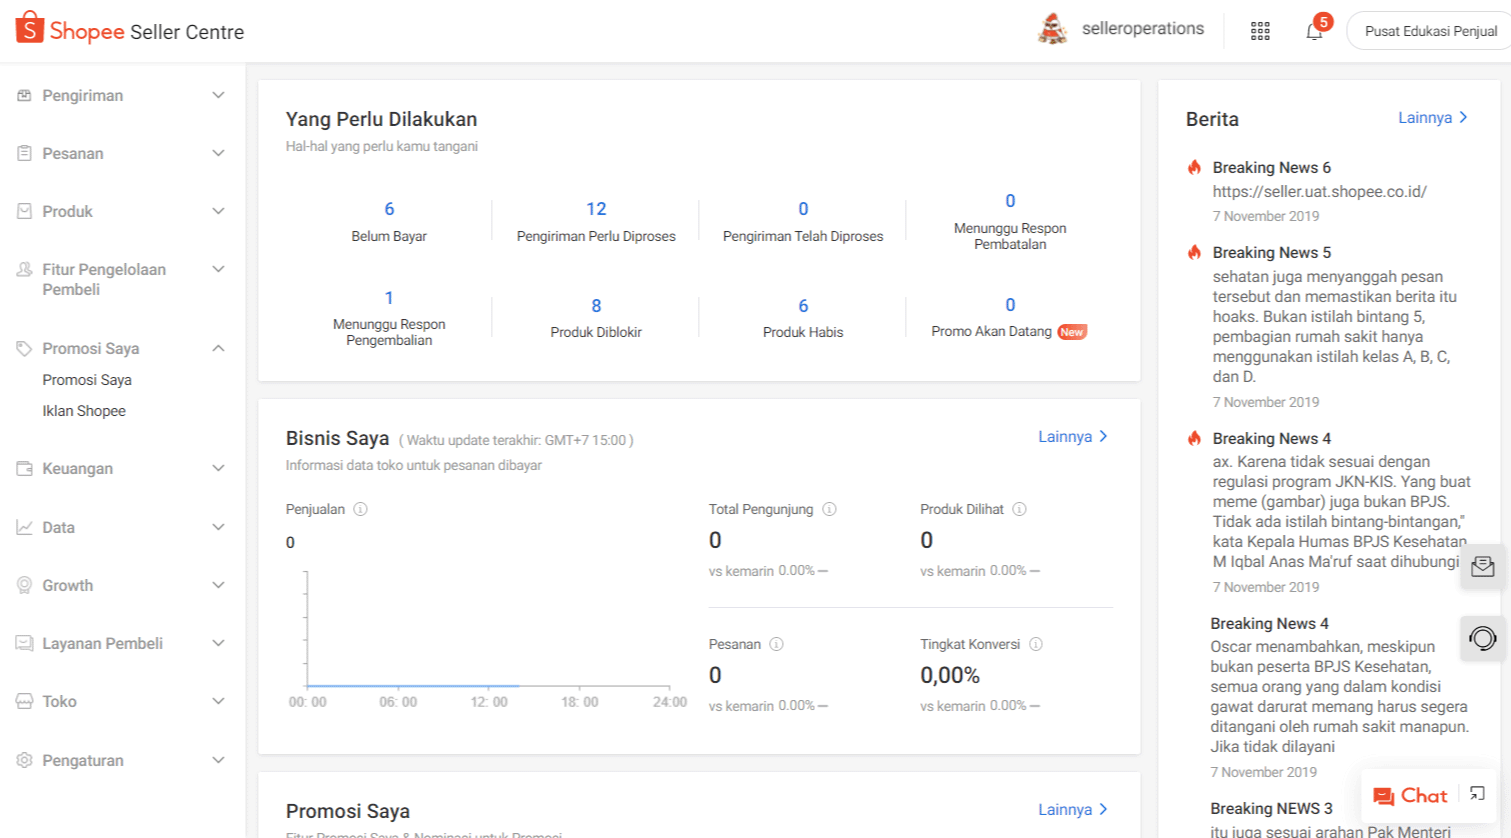Click the info icon beside Total Pengunjung
1511x838 pixels.
(829, 509)
